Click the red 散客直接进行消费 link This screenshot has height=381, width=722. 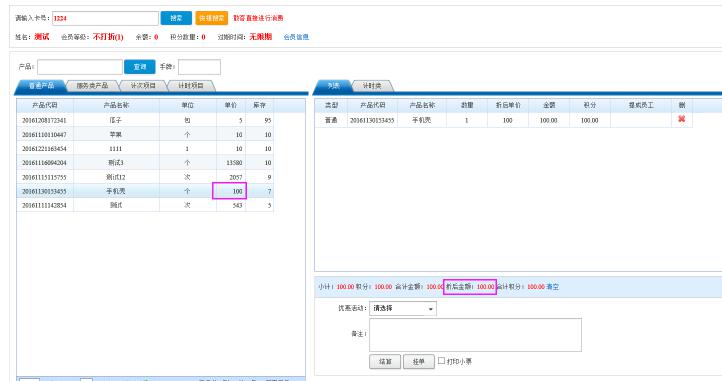tap(258, 18)
